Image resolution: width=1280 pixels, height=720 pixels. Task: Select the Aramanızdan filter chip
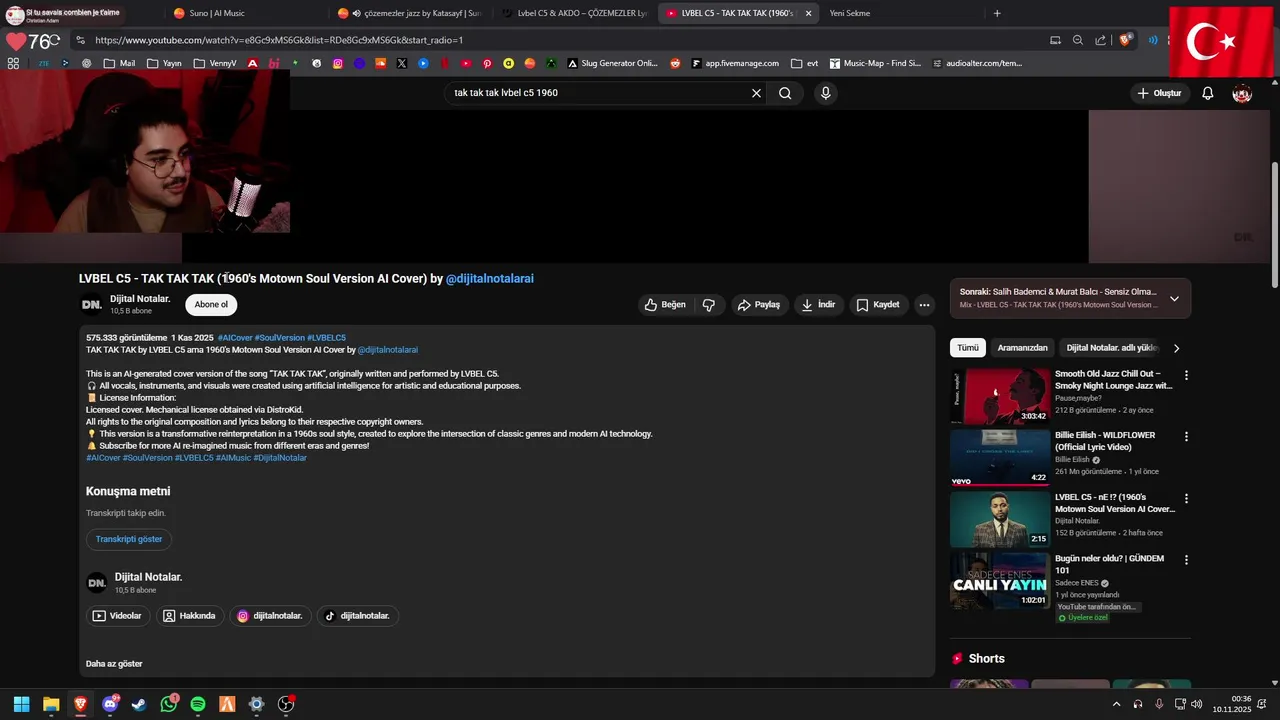pos(1022,348)
